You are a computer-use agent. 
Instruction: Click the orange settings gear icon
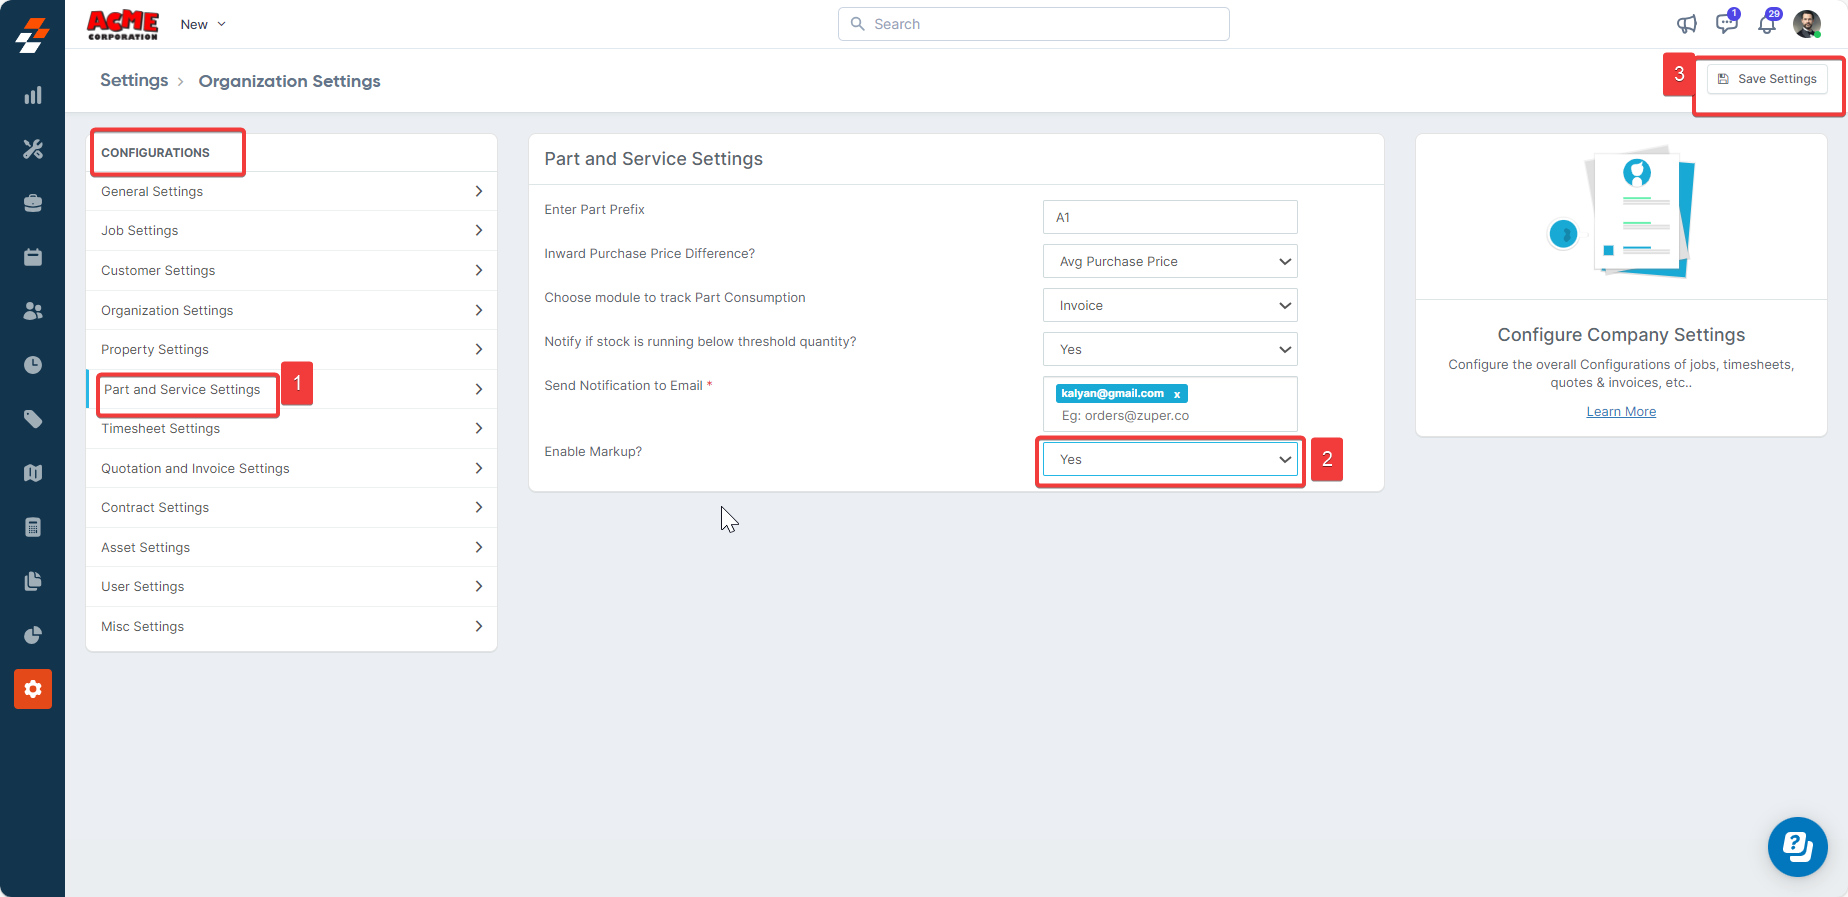tap(33, 689)
